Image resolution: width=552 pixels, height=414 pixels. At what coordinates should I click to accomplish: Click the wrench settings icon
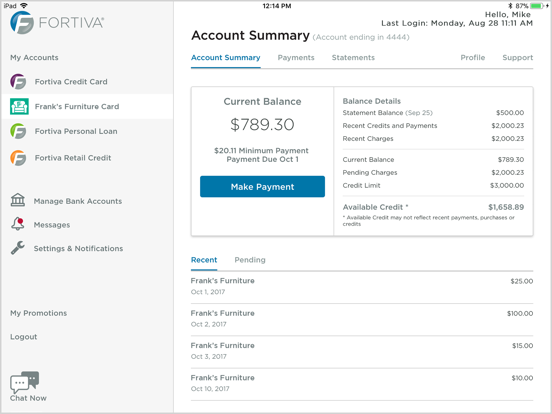click(x=18, y=247)
